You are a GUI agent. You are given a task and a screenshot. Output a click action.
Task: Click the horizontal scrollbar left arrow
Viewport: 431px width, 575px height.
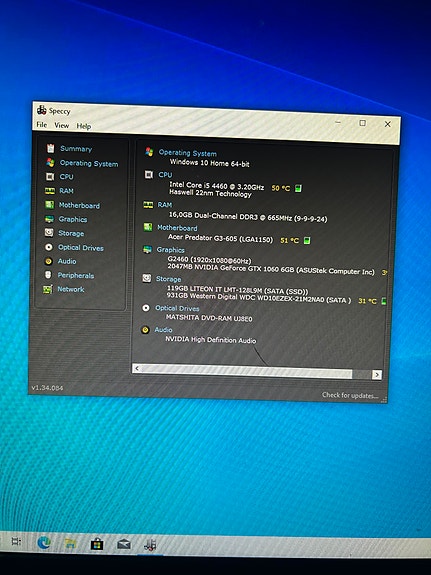tap(137, 368)
